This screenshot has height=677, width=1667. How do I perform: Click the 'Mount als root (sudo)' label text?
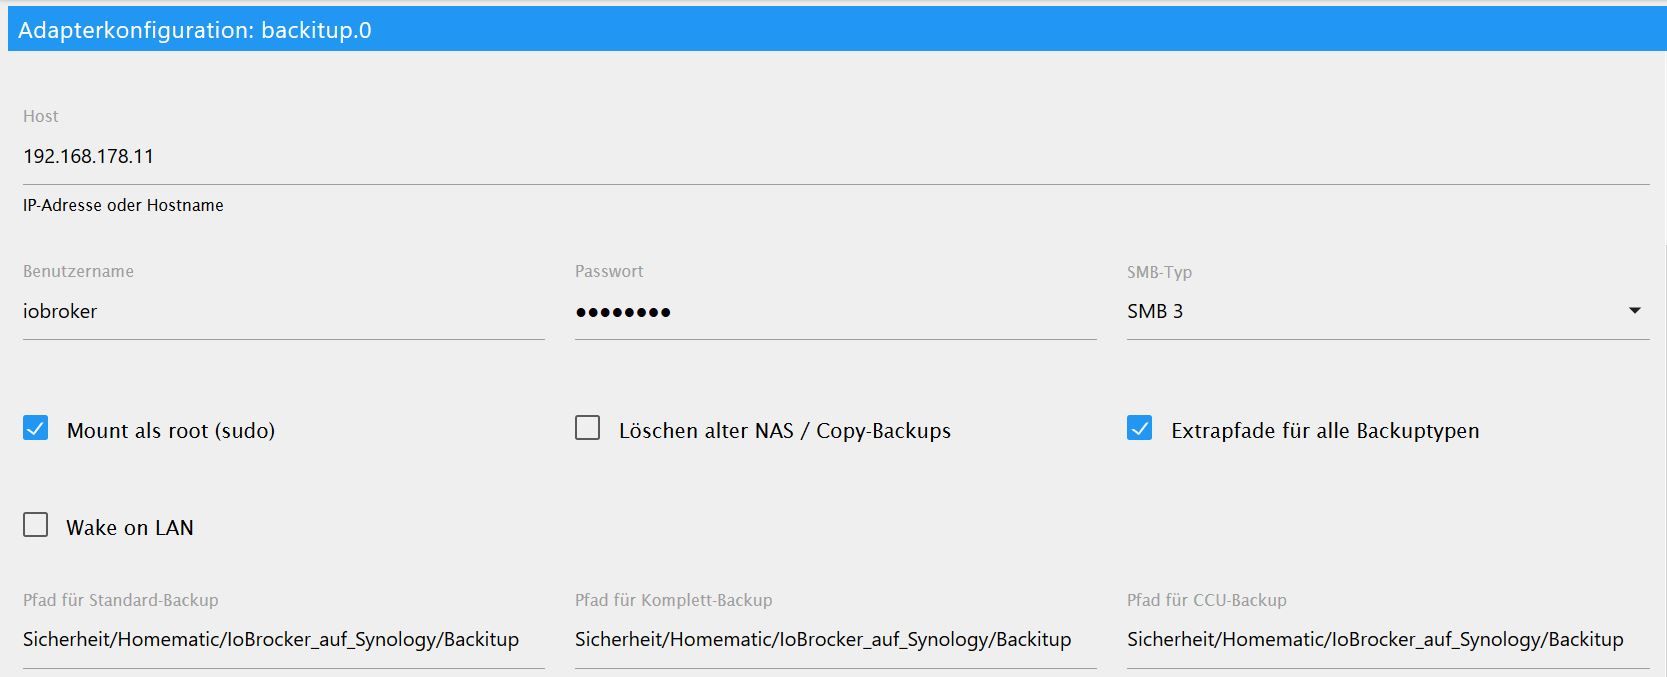pos(170,431)
